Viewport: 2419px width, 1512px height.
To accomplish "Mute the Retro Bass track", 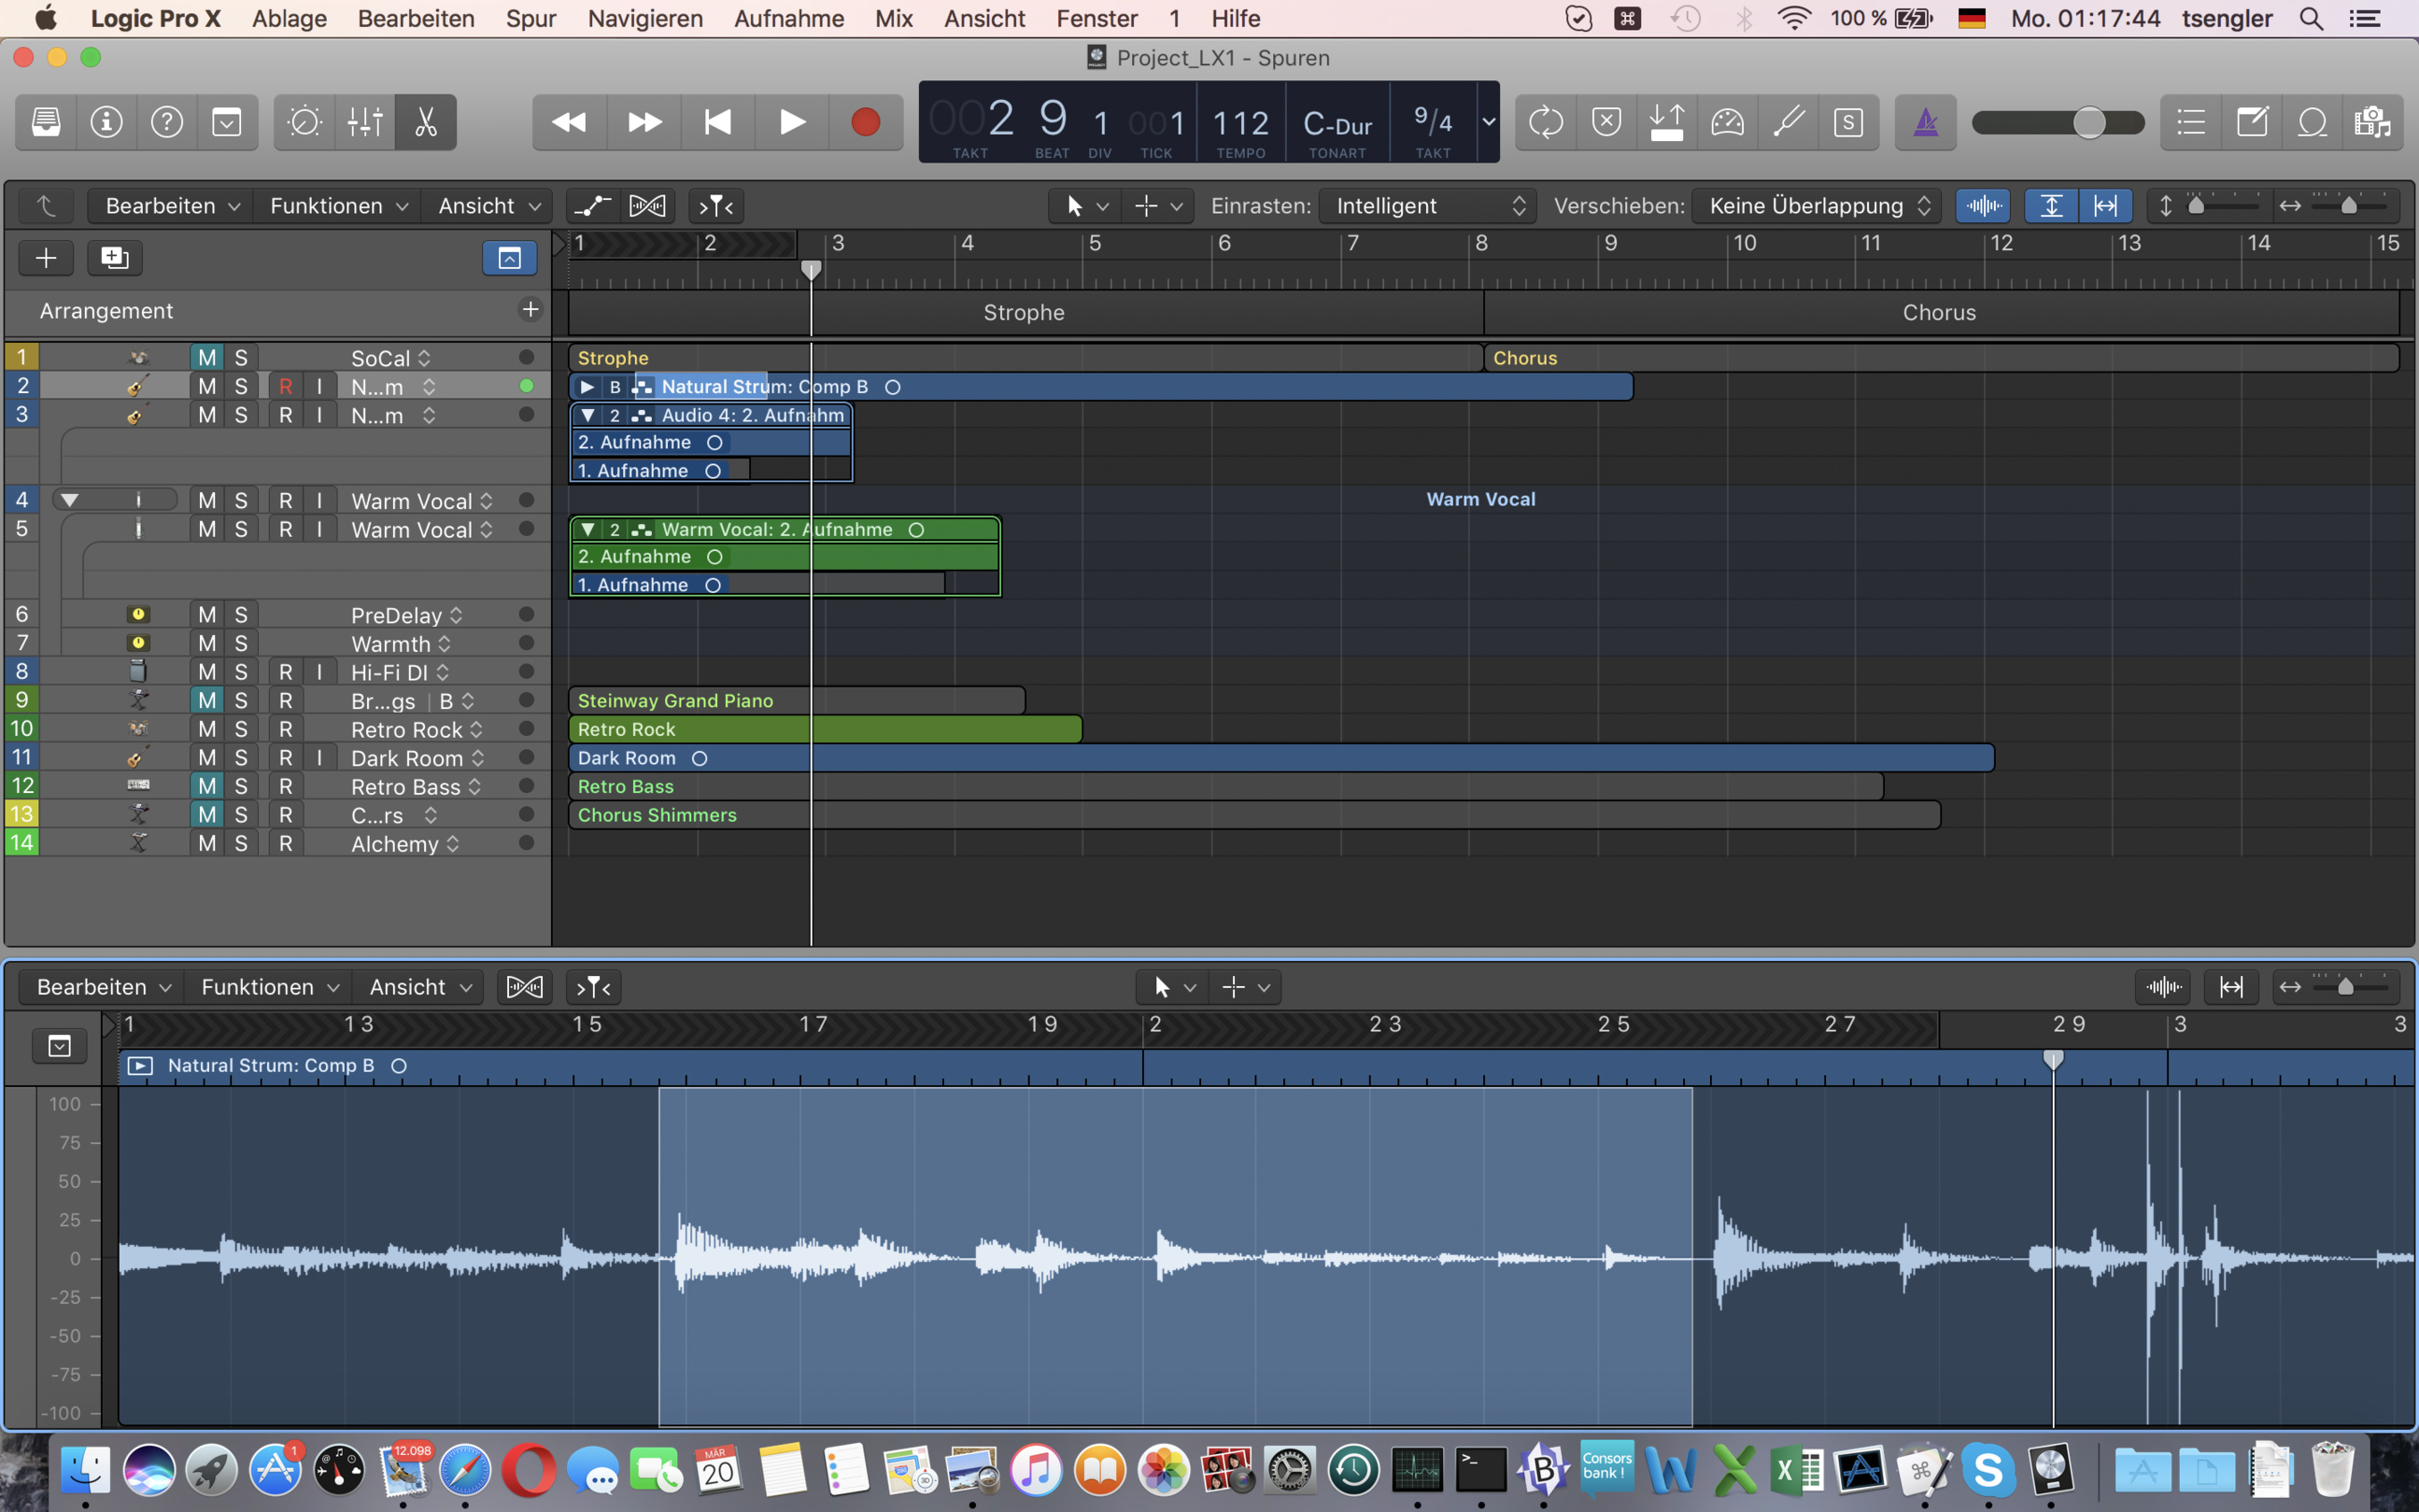I will tap(207, 786).
